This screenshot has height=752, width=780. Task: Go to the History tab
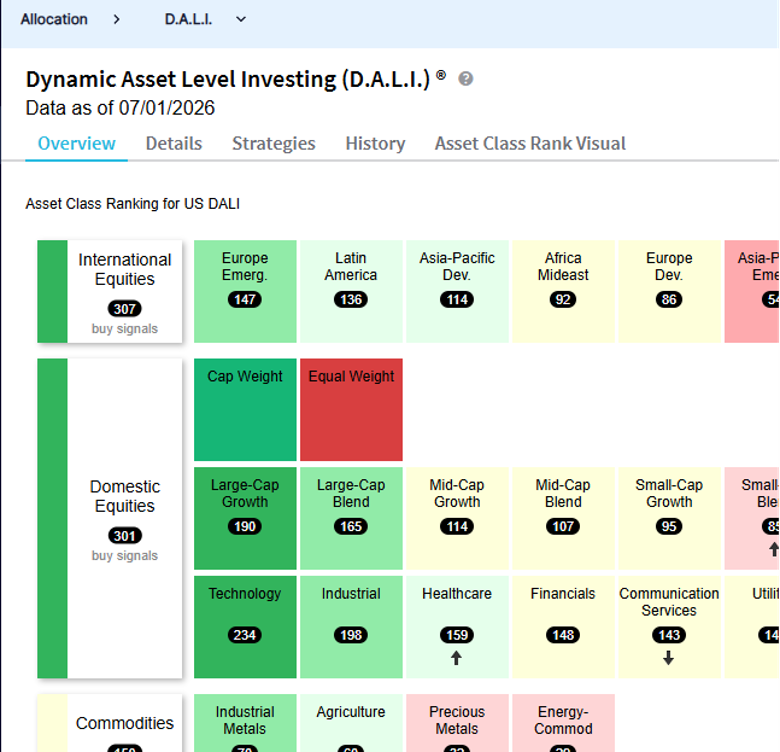375,143
